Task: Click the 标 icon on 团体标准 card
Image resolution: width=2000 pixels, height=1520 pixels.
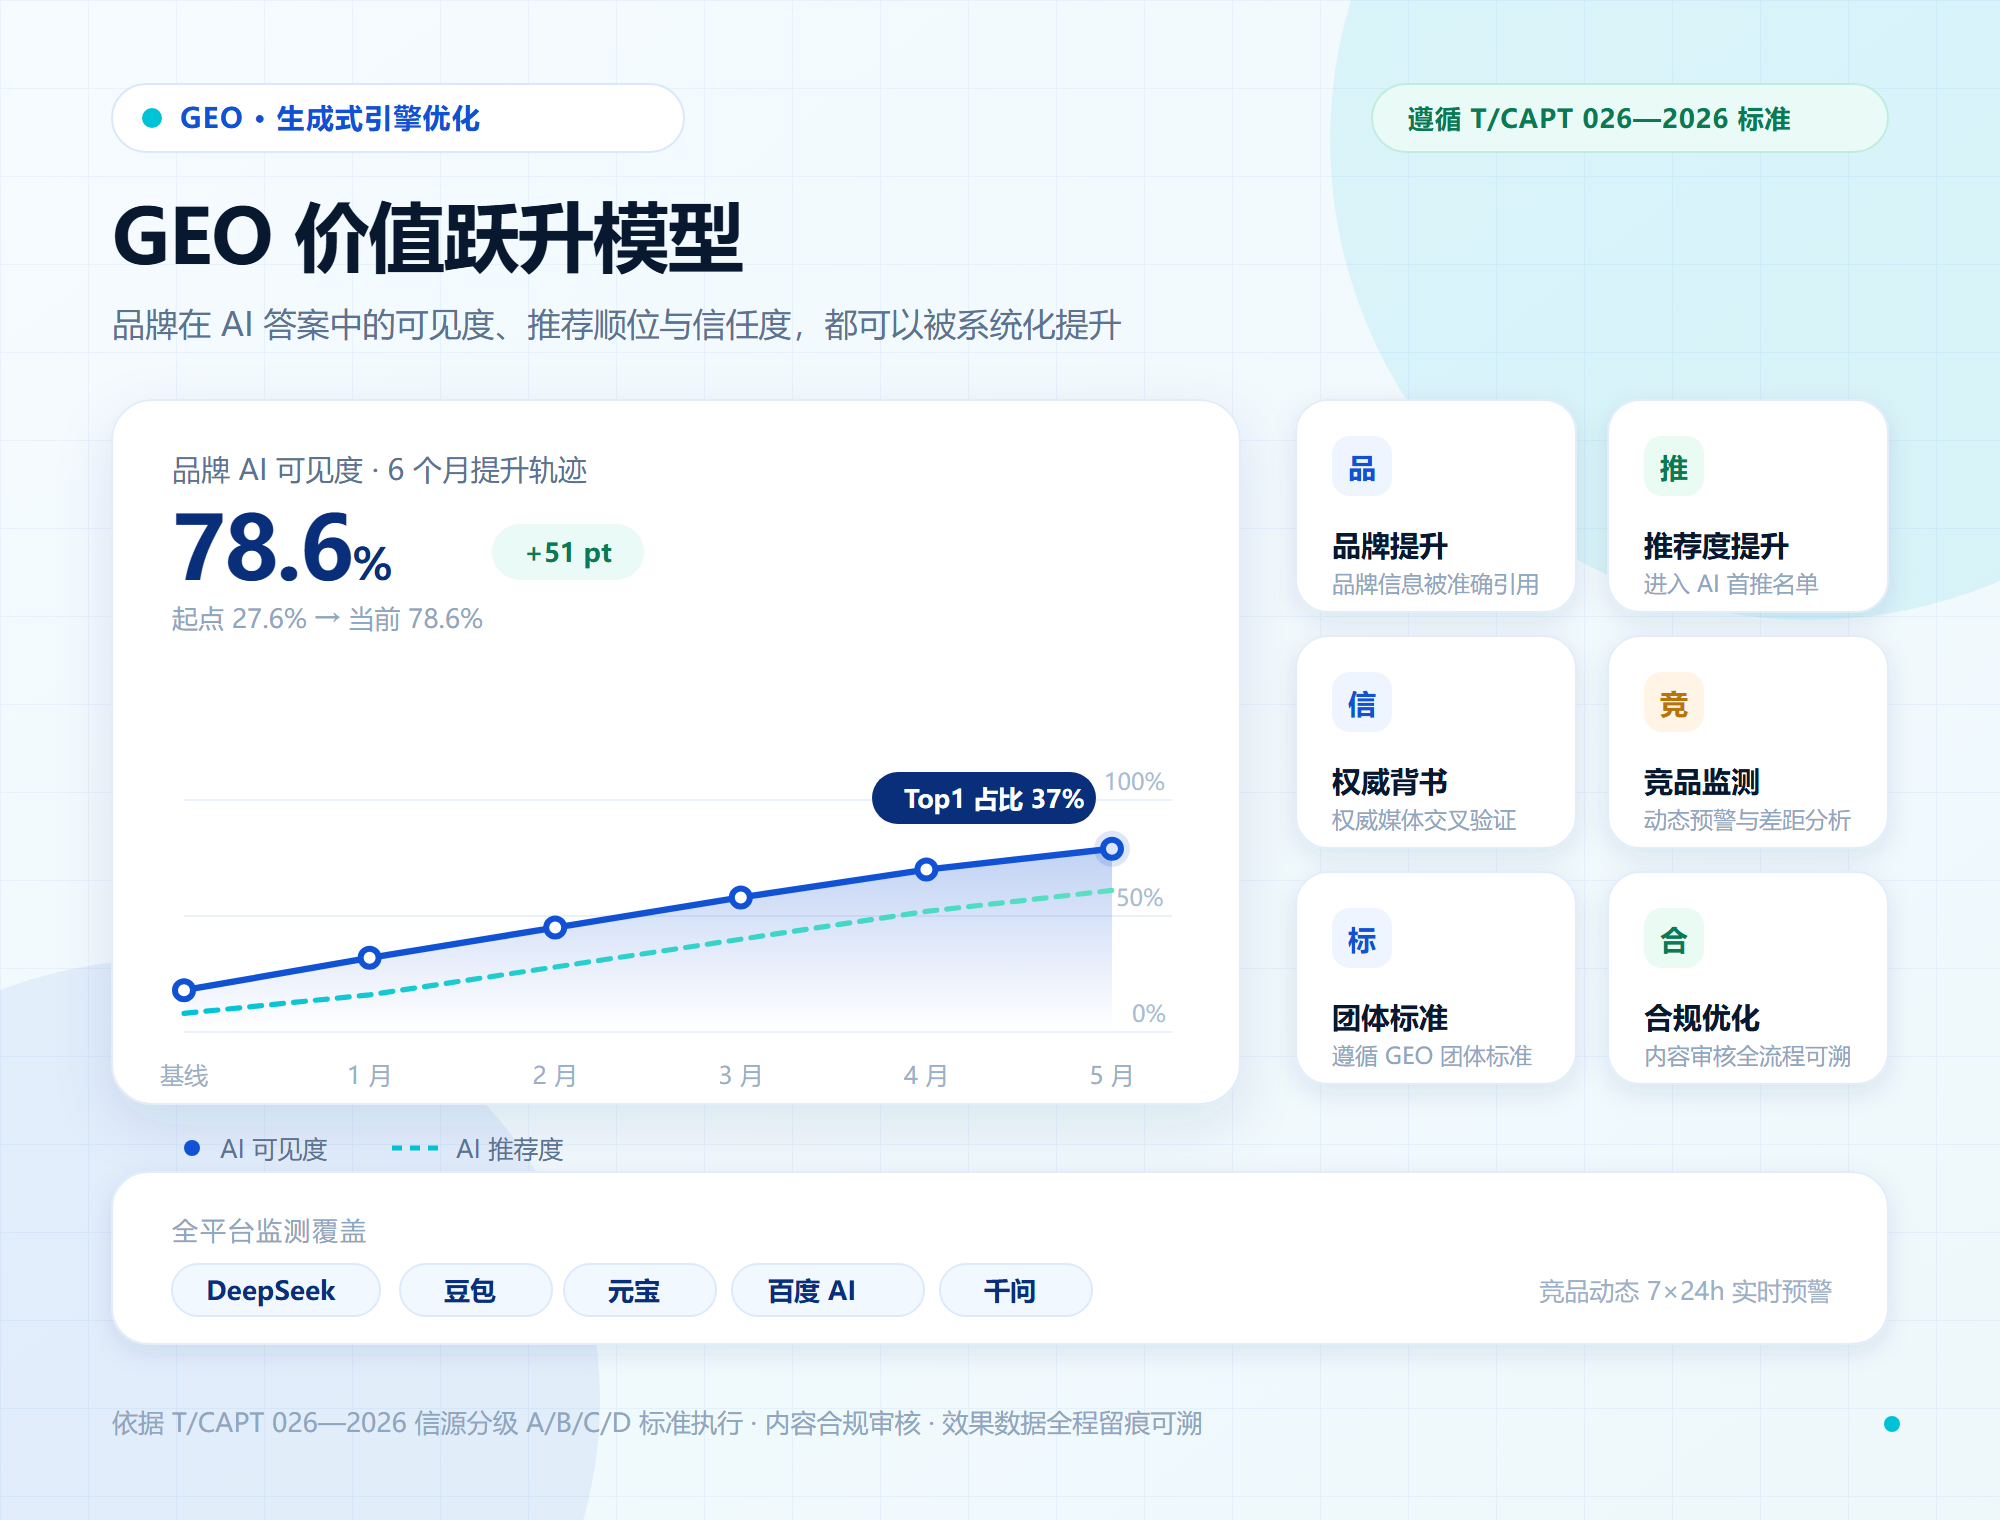Action: (1362, 939)
